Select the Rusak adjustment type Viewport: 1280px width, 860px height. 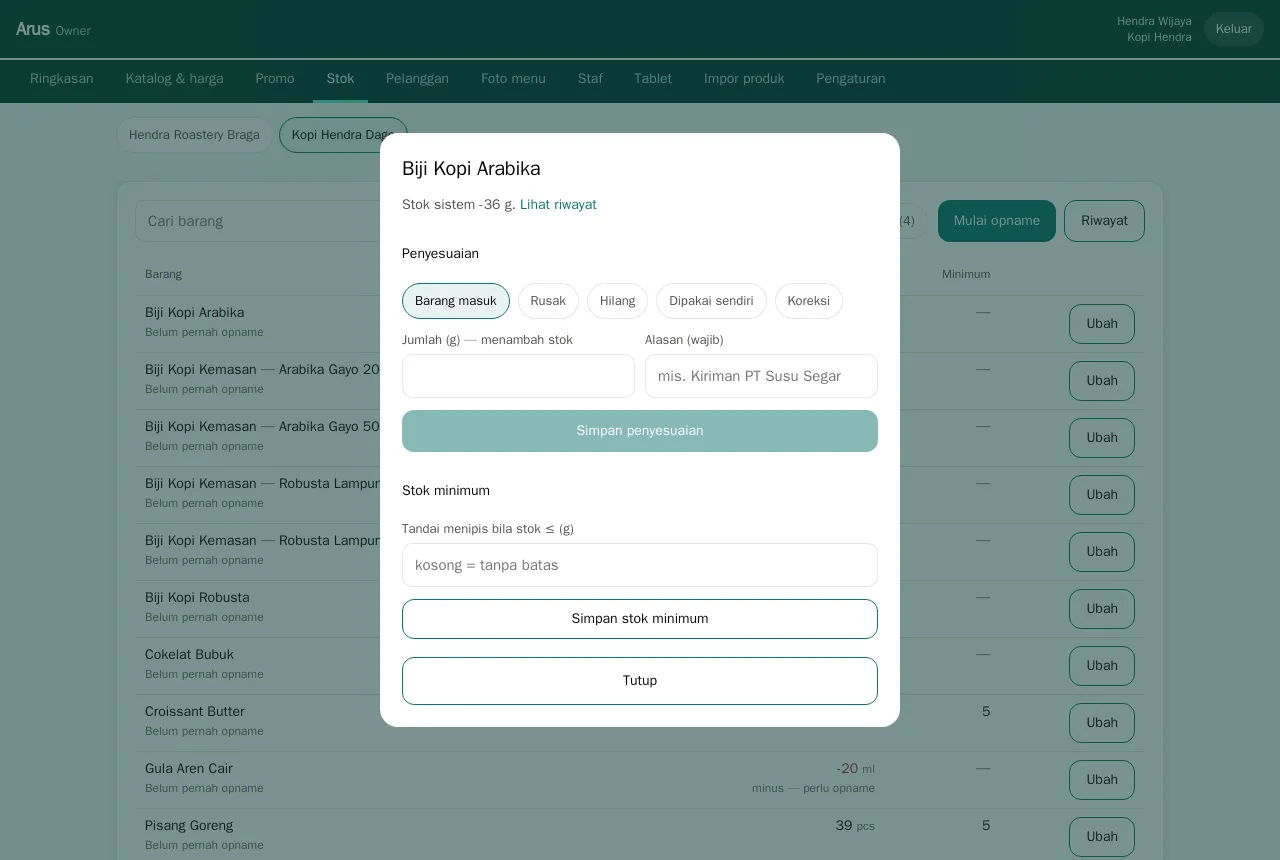[548, 301]
